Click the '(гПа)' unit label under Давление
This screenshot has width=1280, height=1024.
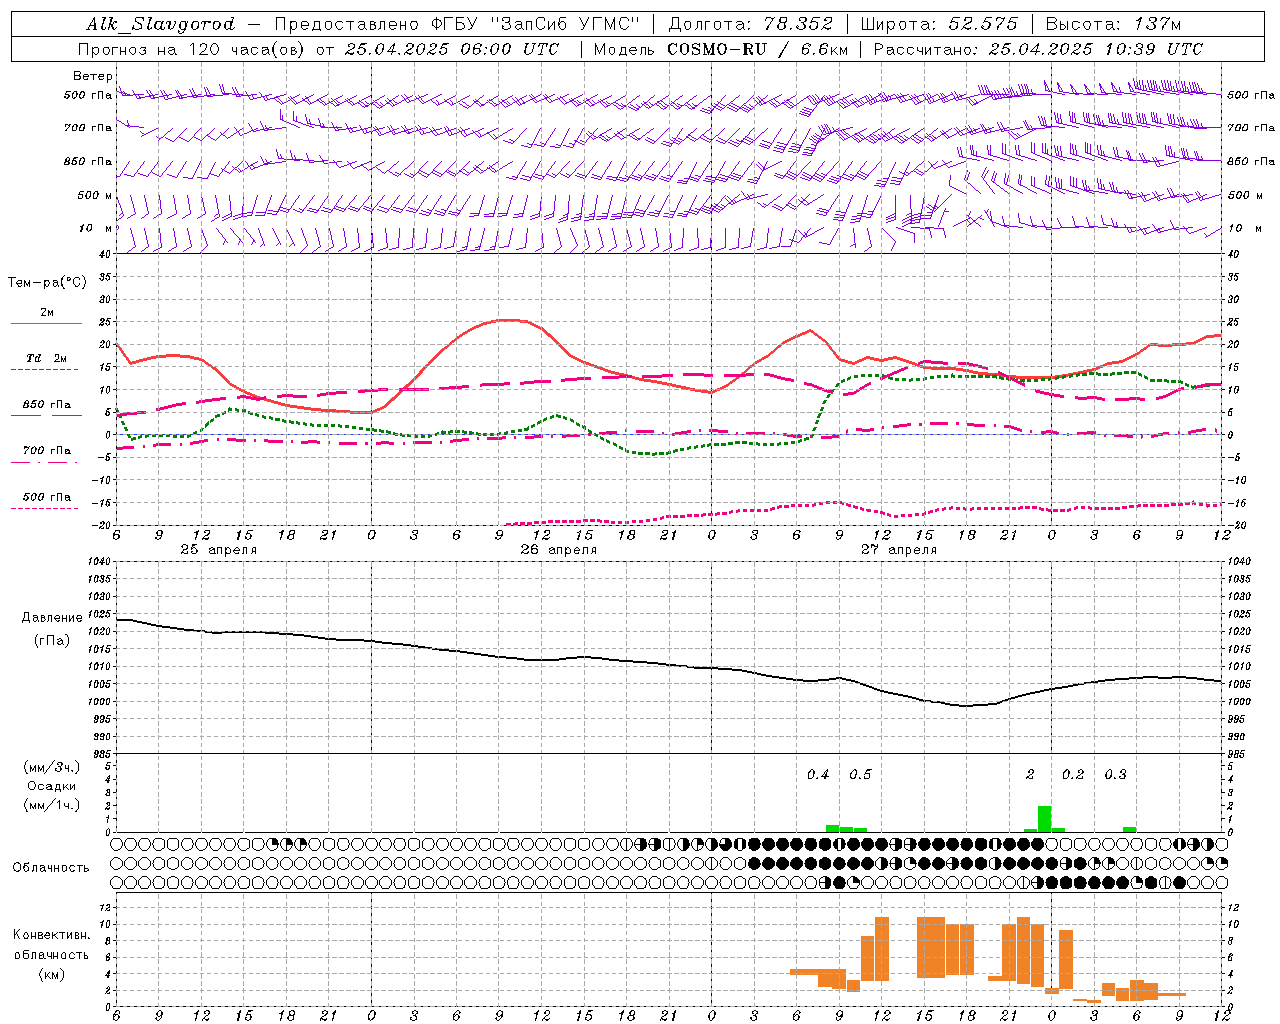pos(52,640)
